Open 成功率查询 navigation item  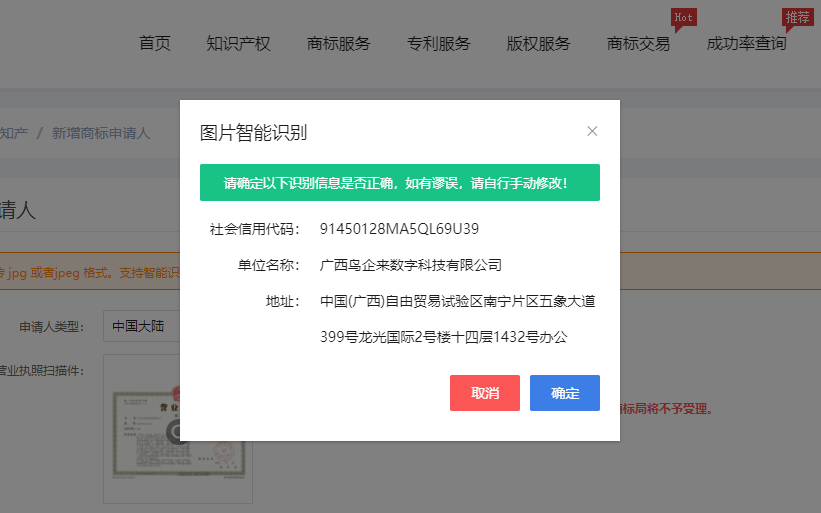[x=747, y=43]
